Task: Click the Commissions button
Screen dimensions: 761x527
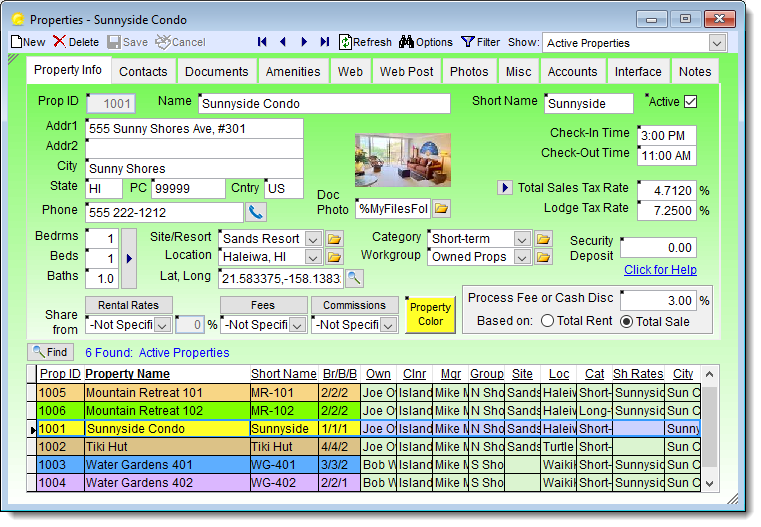Action: [354, 305]
